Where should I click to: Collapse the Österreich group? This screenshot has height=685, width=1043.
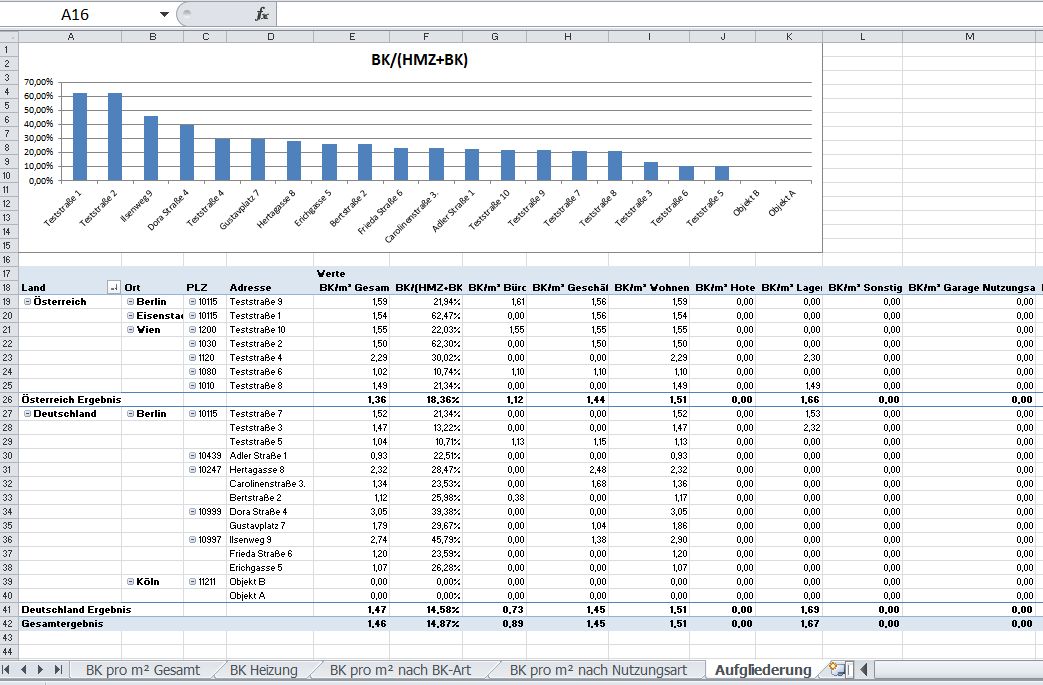click(x=27, y=301)
